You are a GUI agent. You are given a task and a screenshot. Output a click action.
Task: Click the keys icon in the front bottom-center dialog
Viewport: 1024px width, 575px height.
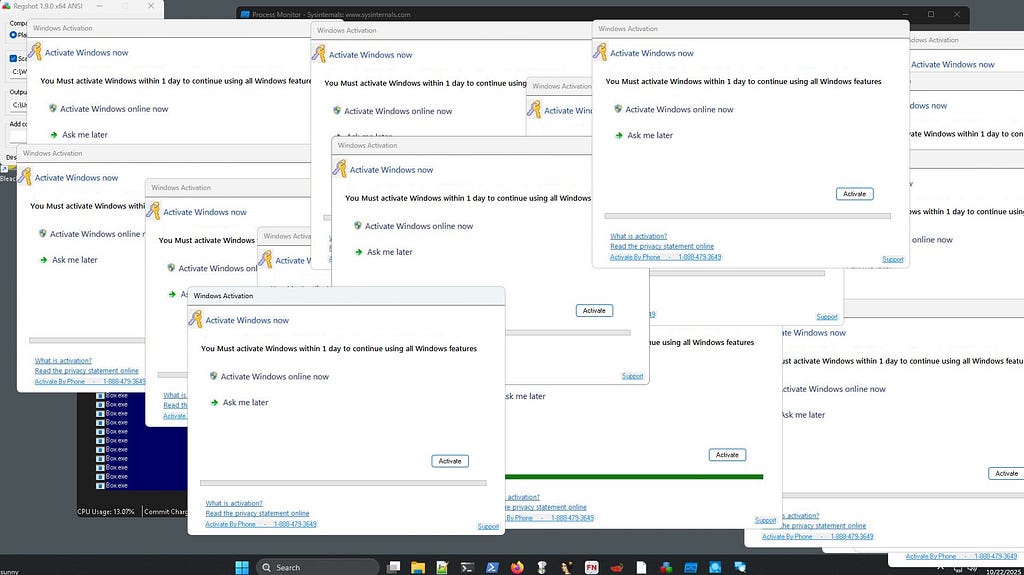coord(195,319)
